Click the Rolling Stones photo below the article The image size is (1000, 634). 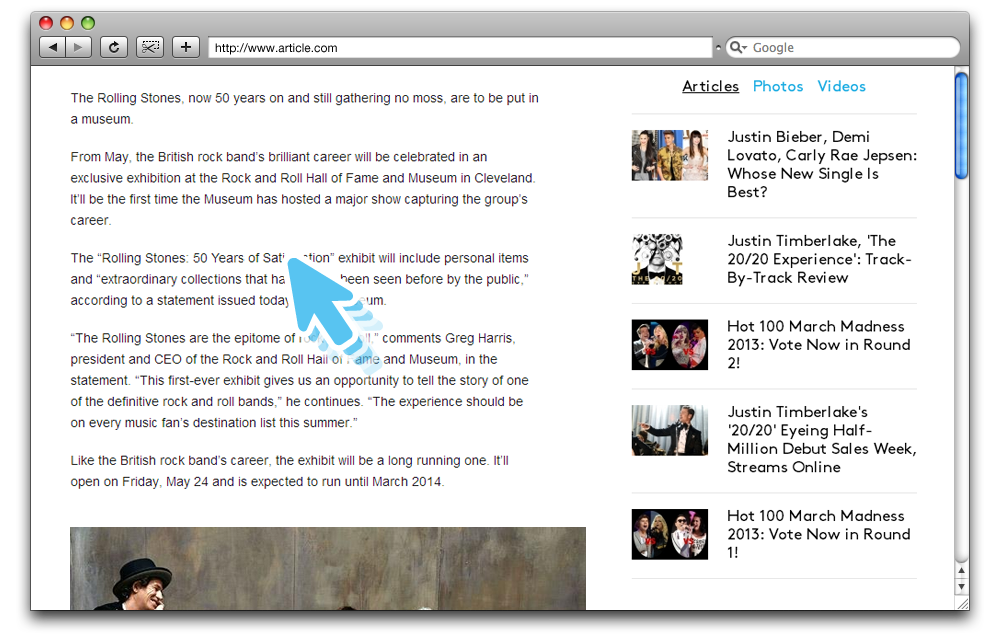point(328,568)
